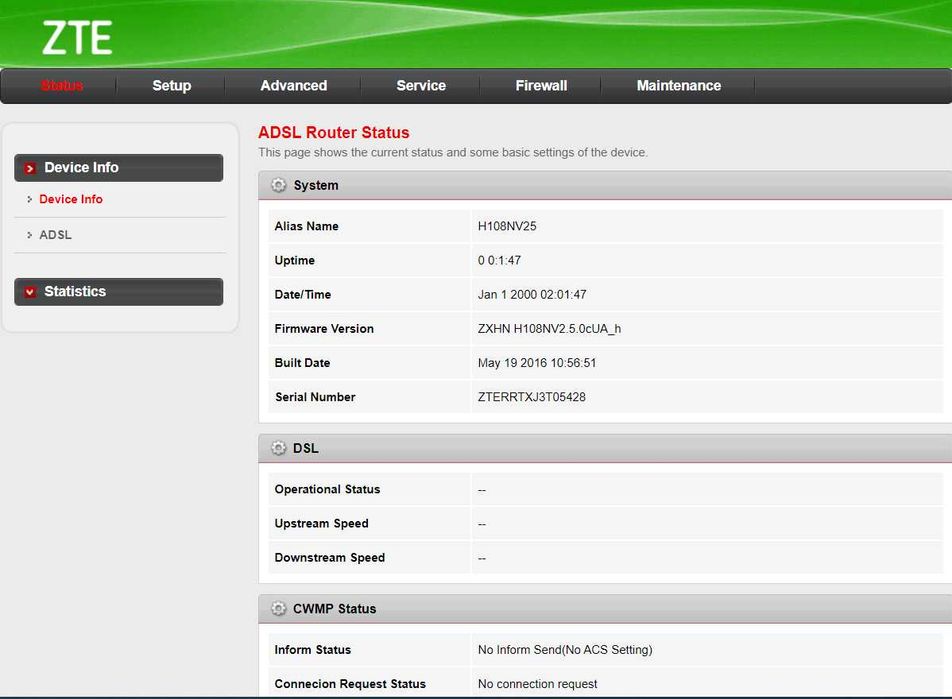
Task: Select the Firewall tab
Action: [541, 86]
